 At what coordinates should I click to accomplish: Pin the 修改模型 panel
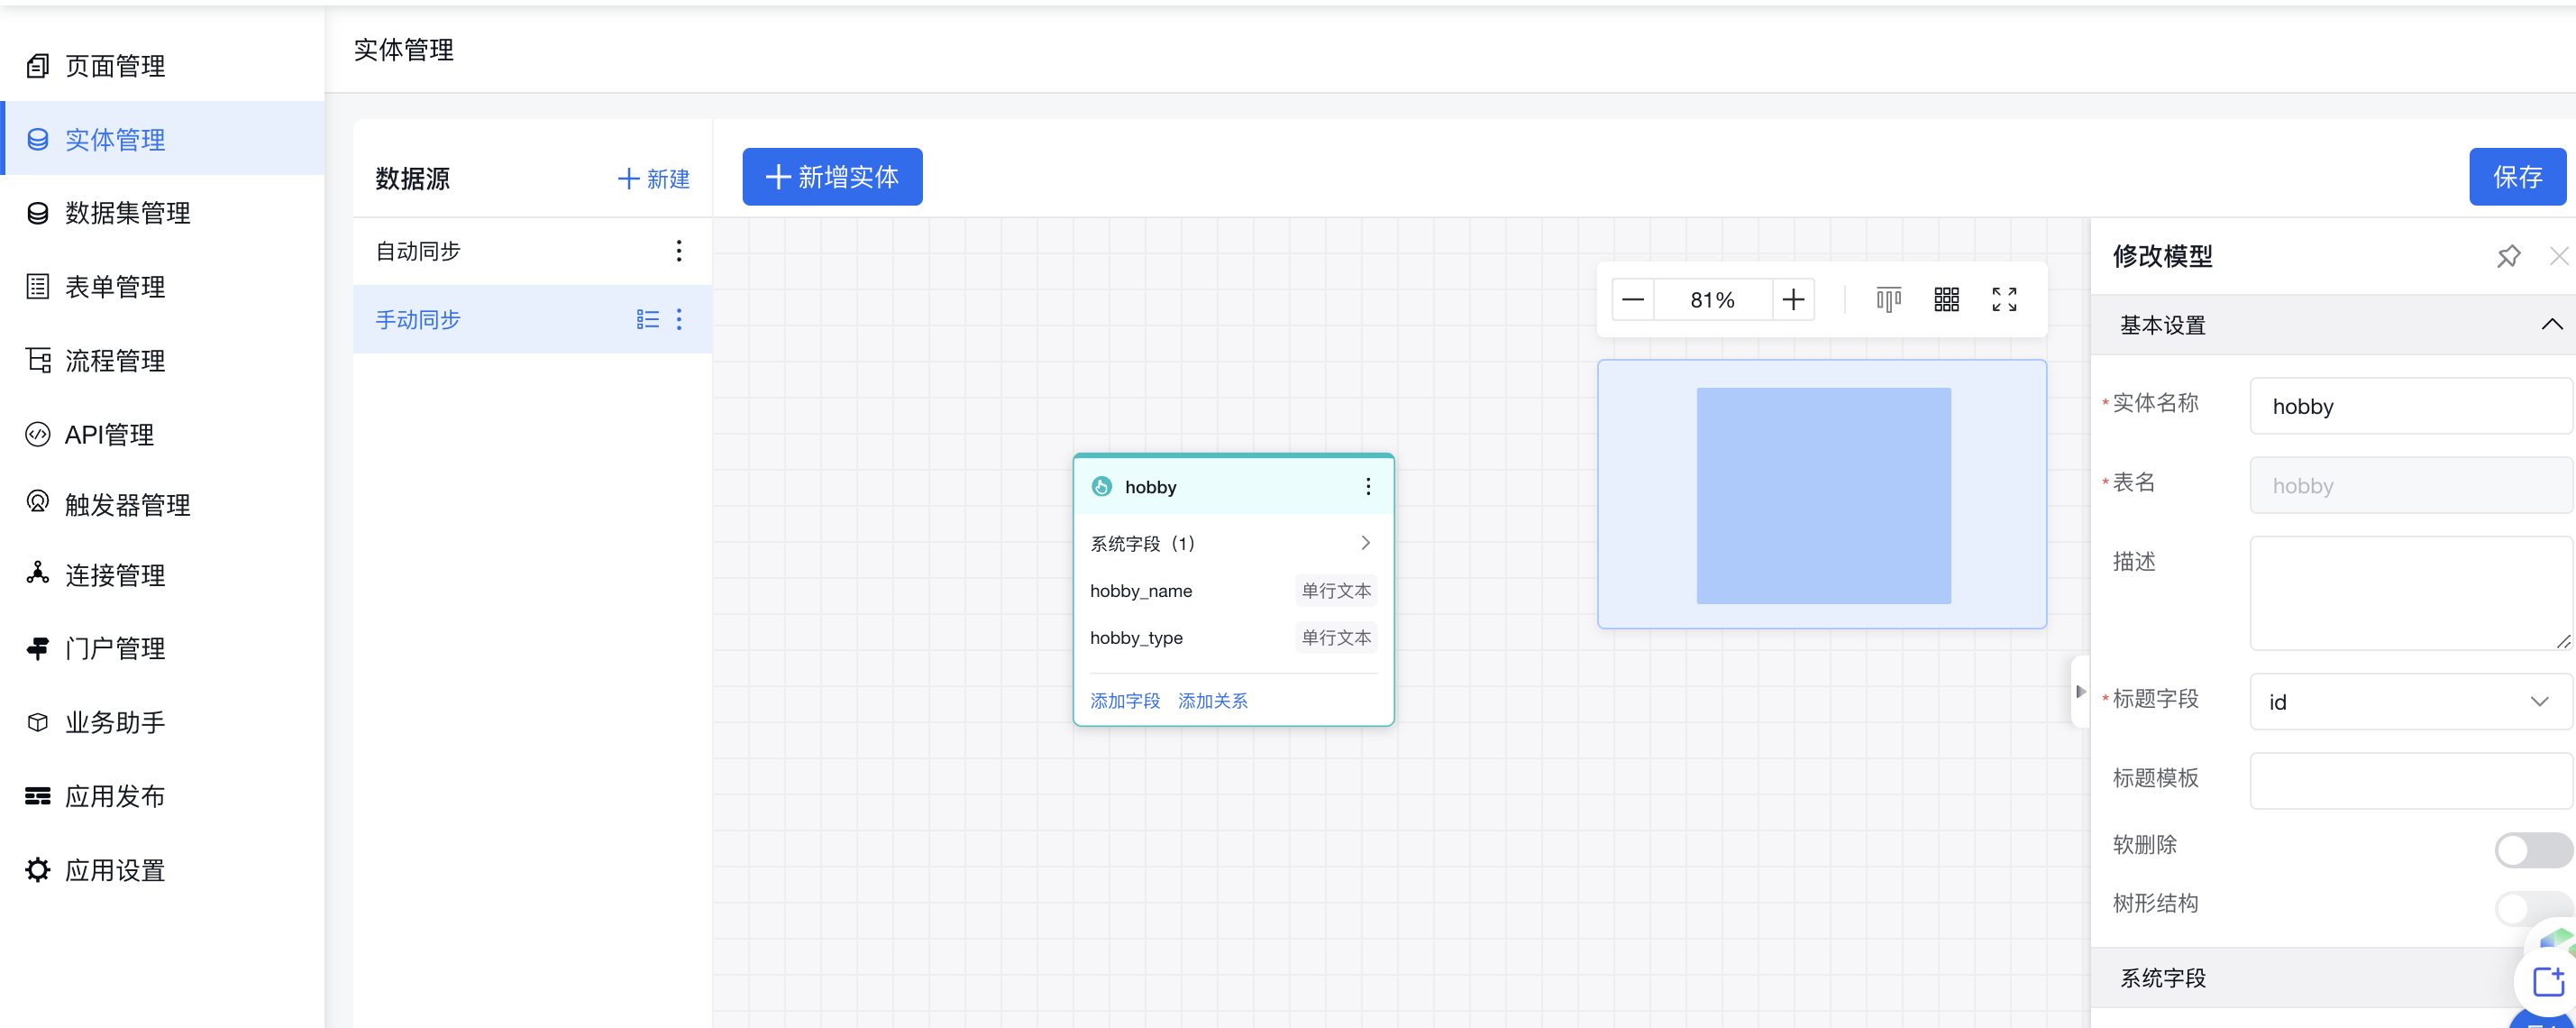tap(2508, 256)
